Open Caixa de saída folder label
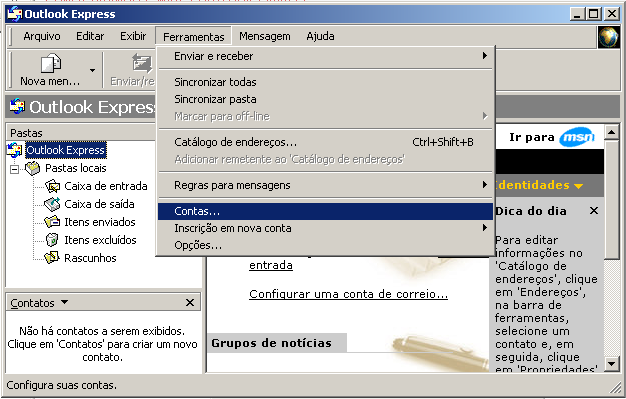Screen dimensions: 626x399 tap(99, 204)
